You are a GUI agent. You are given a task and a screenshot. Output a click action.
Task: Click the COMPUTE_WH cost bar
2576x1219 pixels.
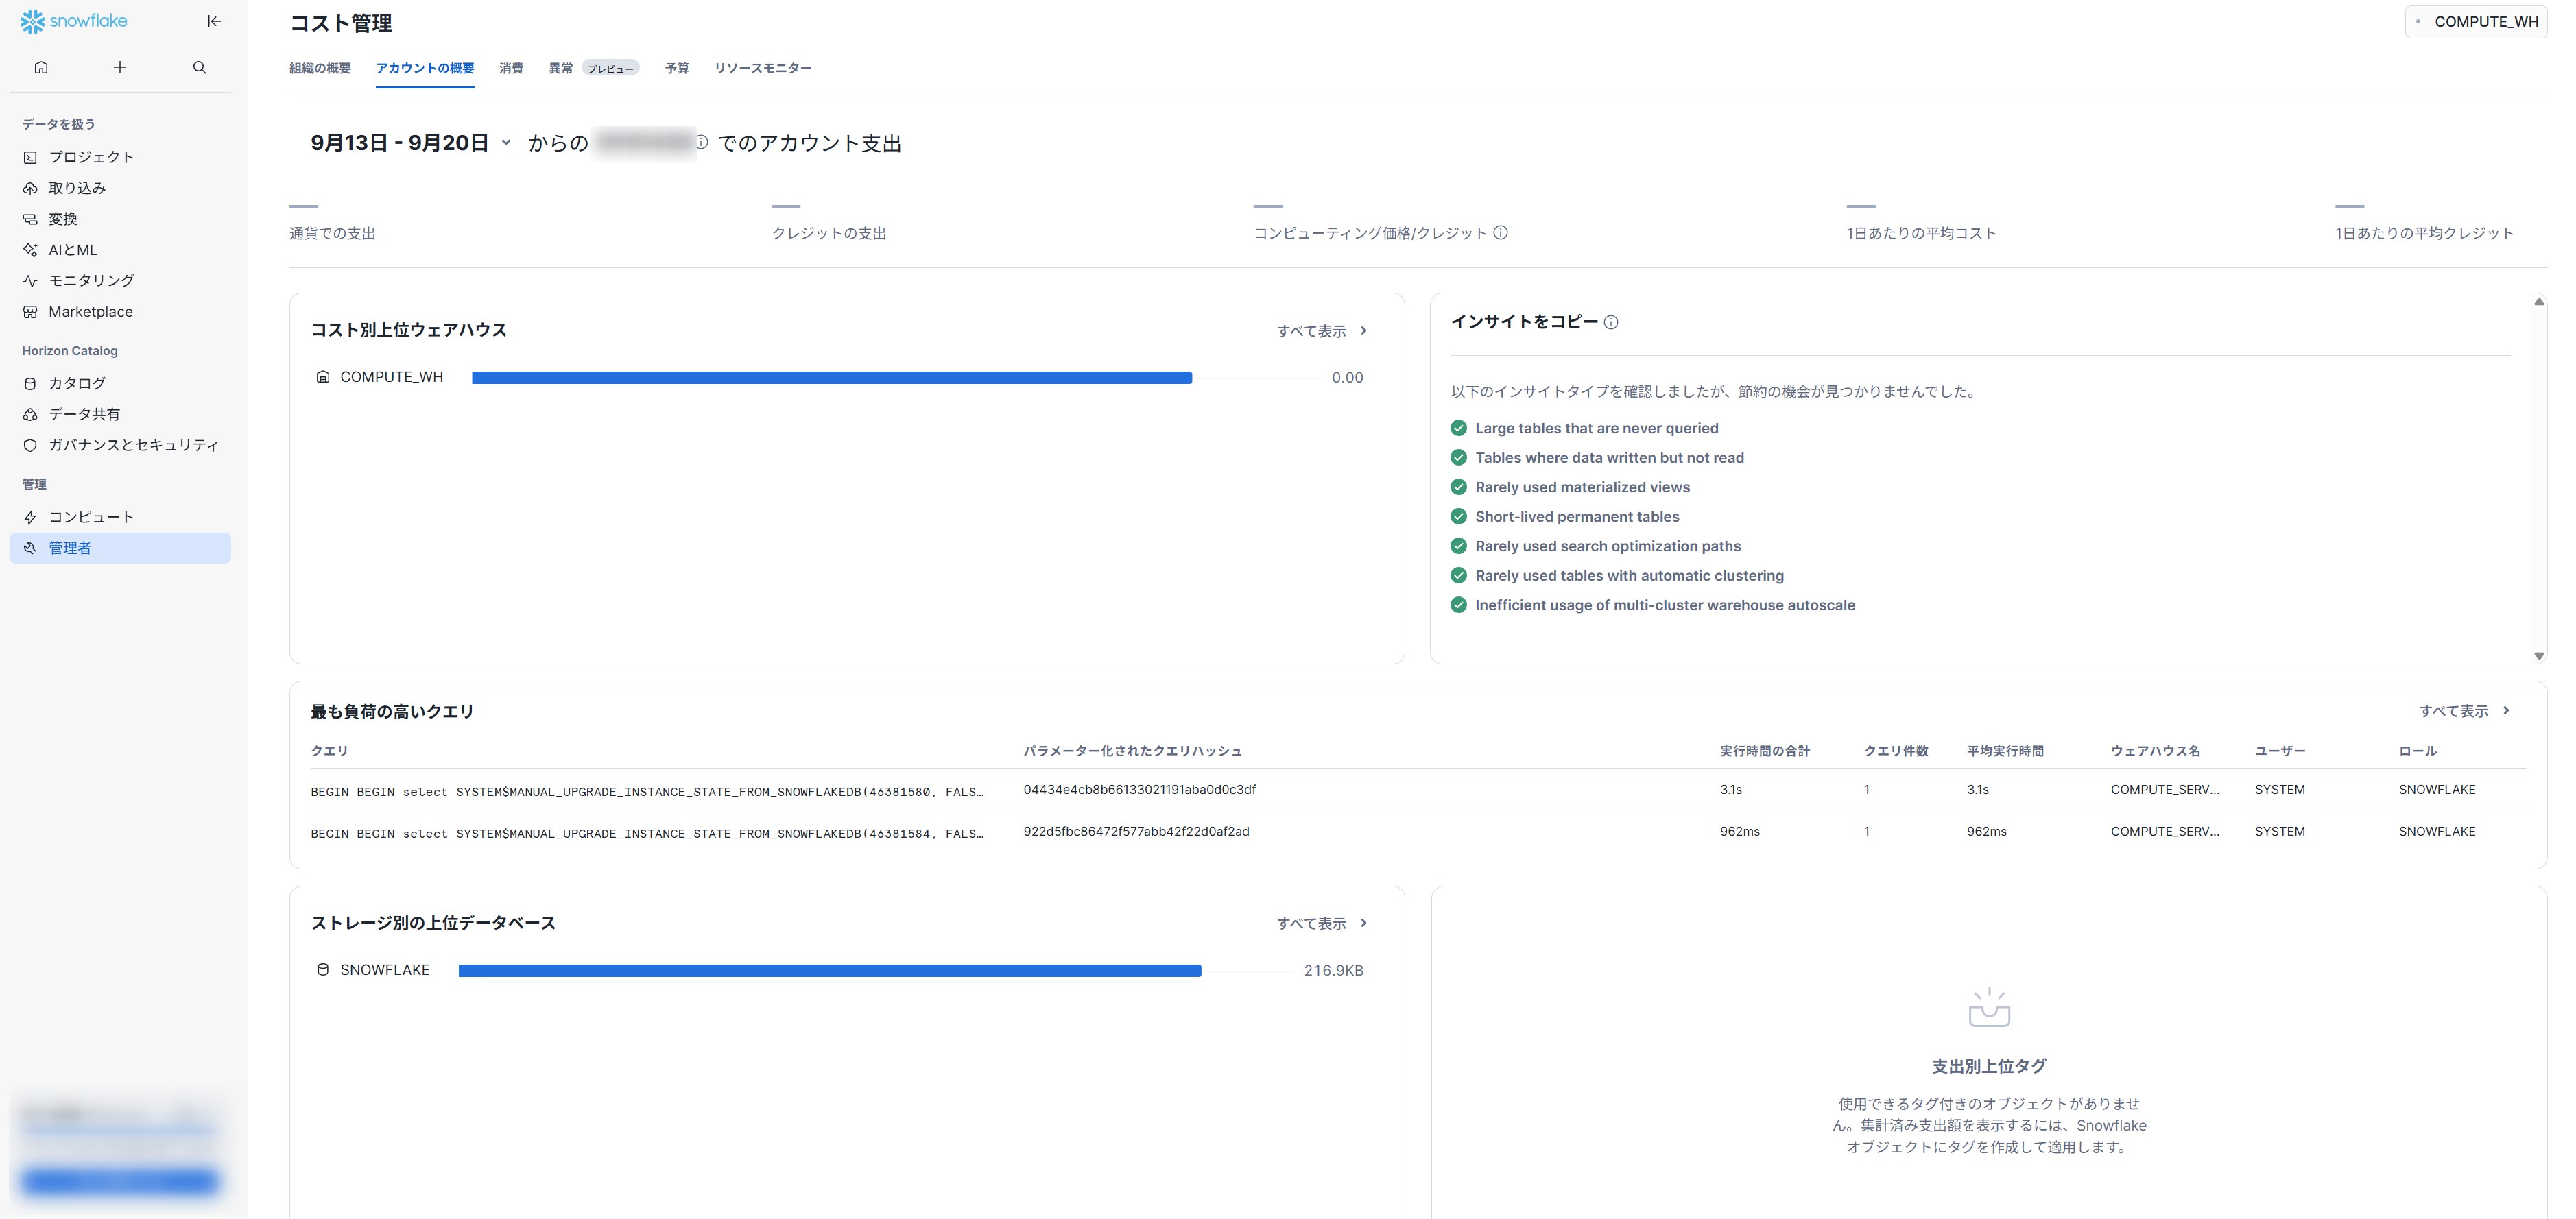click(x=831, y=378)
